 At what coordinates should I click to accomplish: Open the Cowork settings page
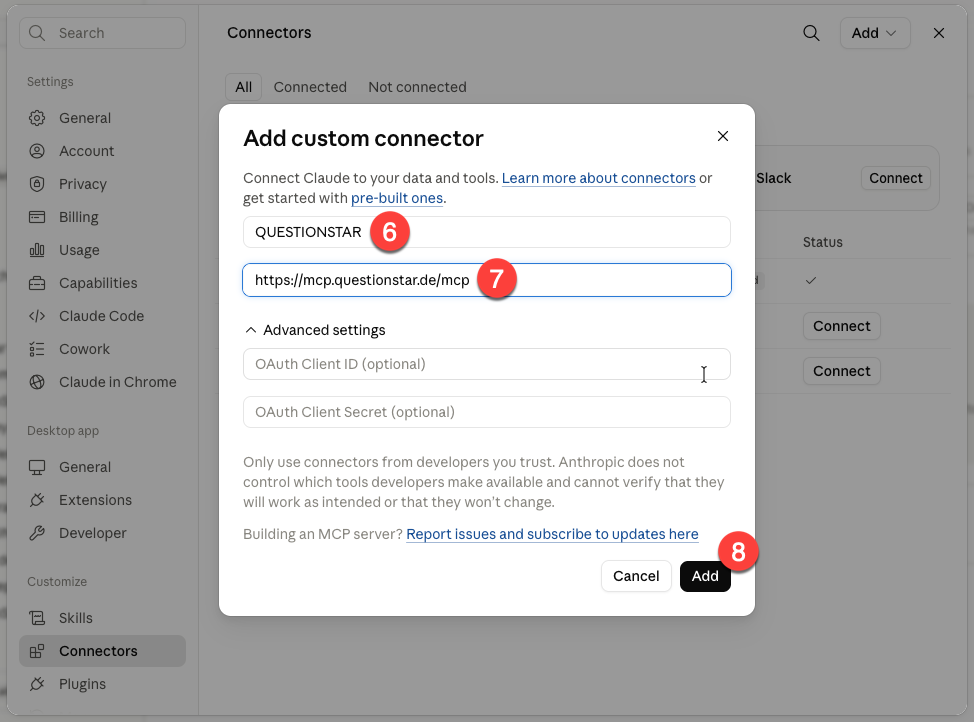pyautogui.click(x=102, y=349)
